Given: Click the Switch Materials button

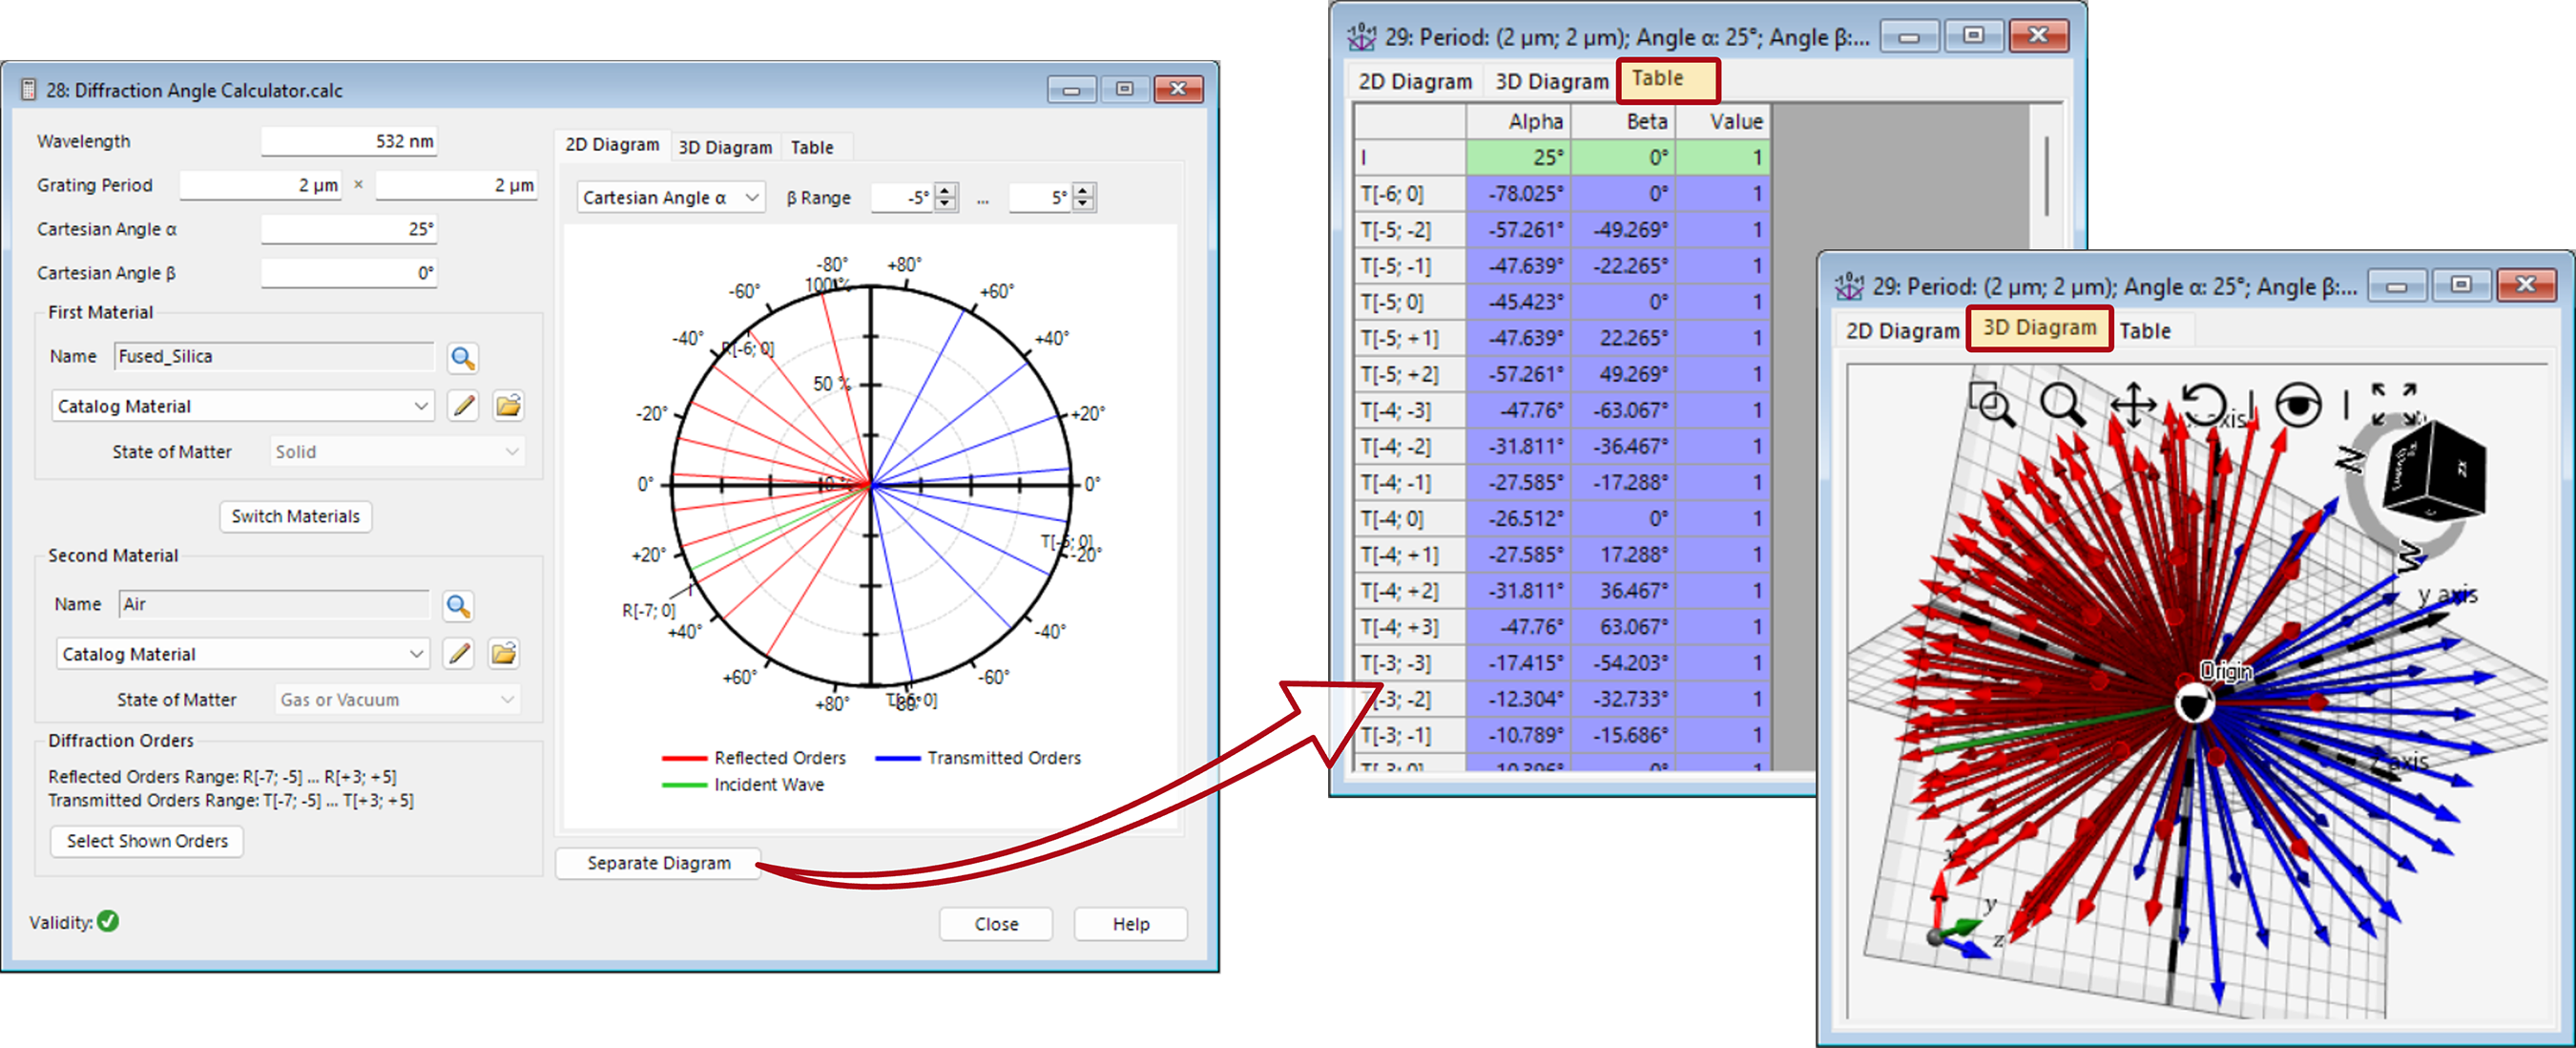Looking at the screenshot, I should point(295,516).
